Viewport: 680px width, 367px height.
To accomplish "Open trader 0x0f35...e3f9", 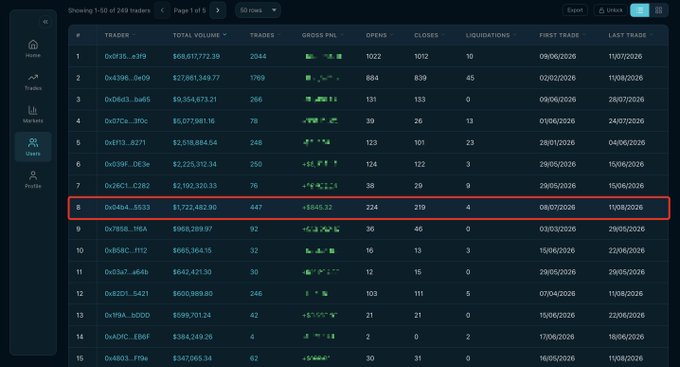I will point(125,56).
